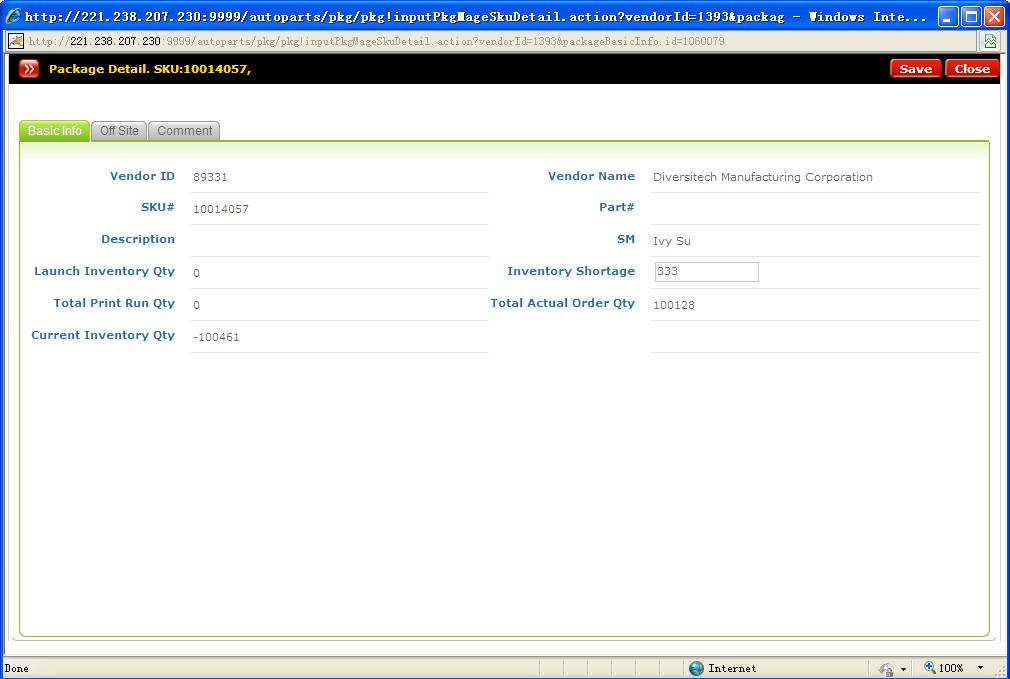Click the SKU number value 10014057
1010x679 pixels.
[221, 209]
